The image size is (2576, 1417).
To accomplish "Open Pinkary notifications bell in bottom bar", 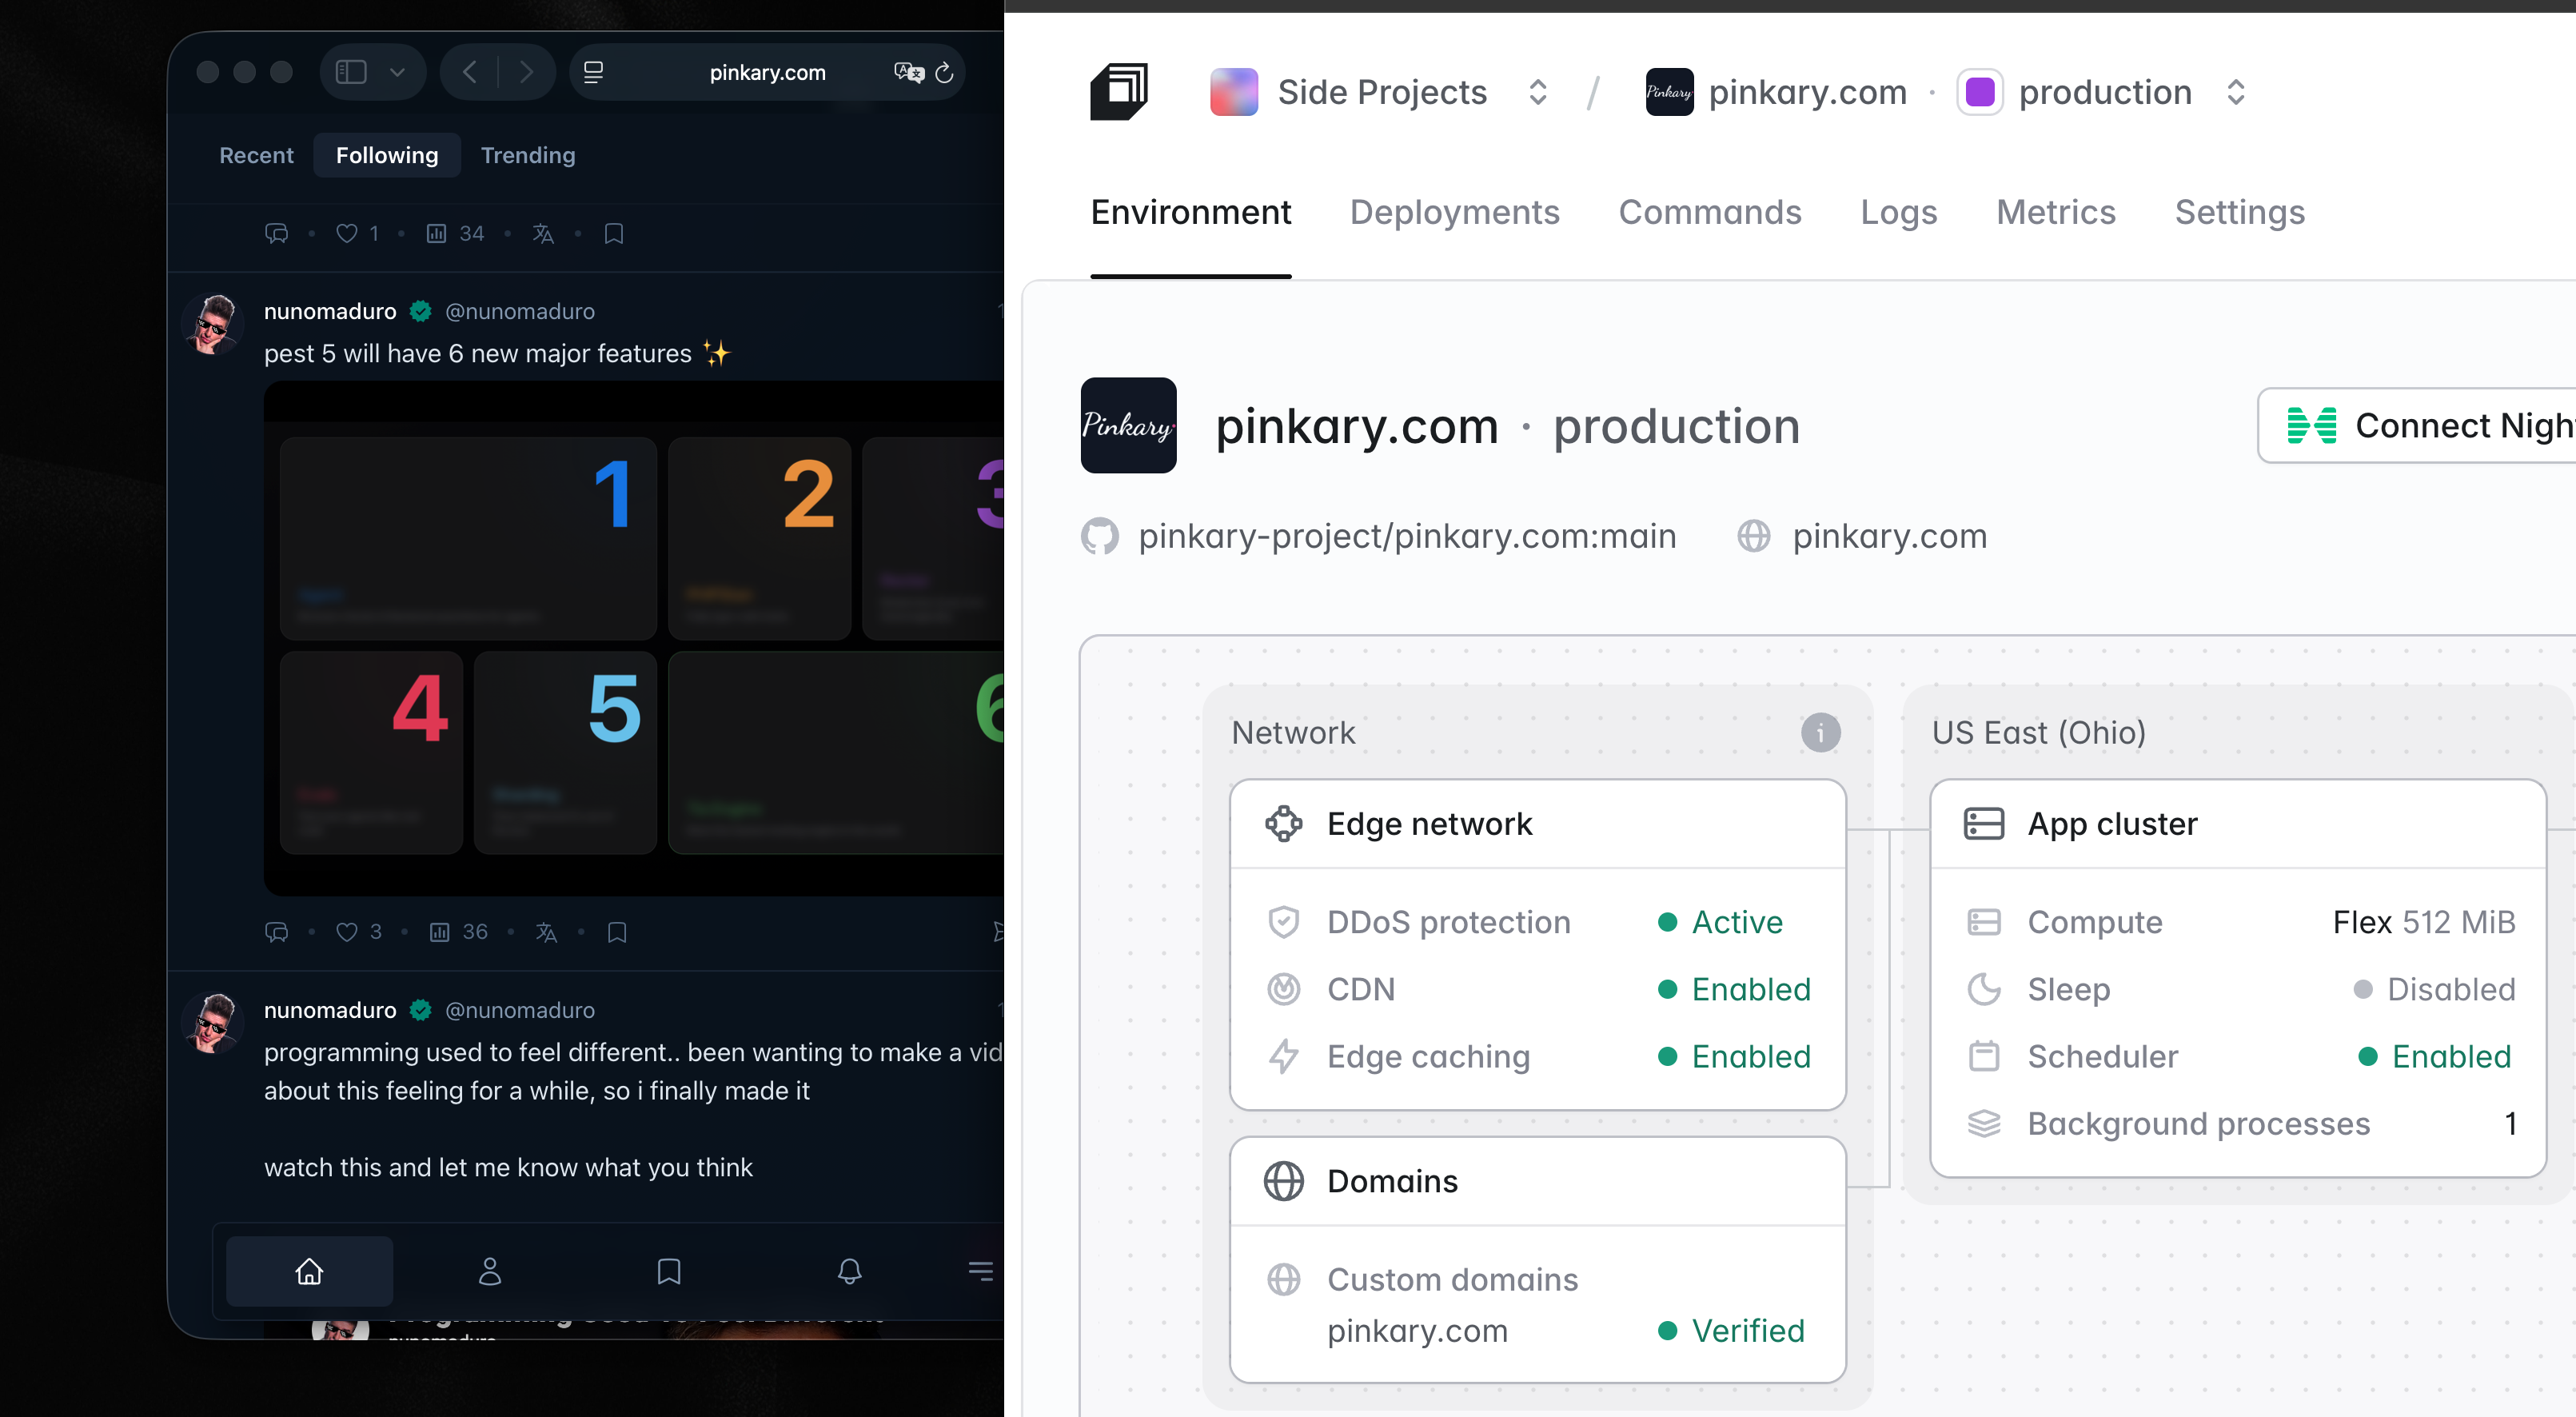I will (849, 1271).
